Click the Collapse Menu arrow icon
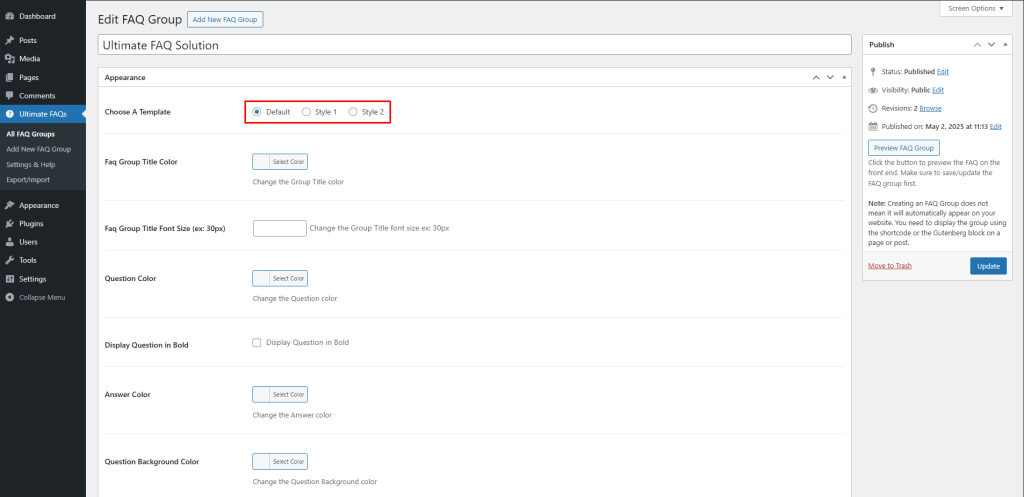This screenshot has width=1024, height=497. [10, 297]
